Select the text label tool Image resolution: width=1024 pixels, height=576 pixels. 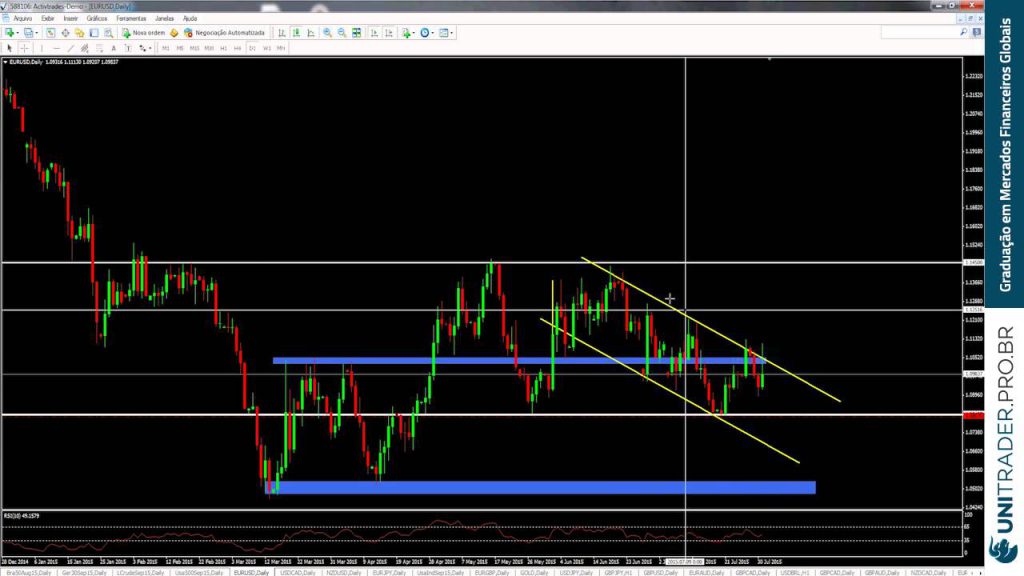[x=128, y=48]
